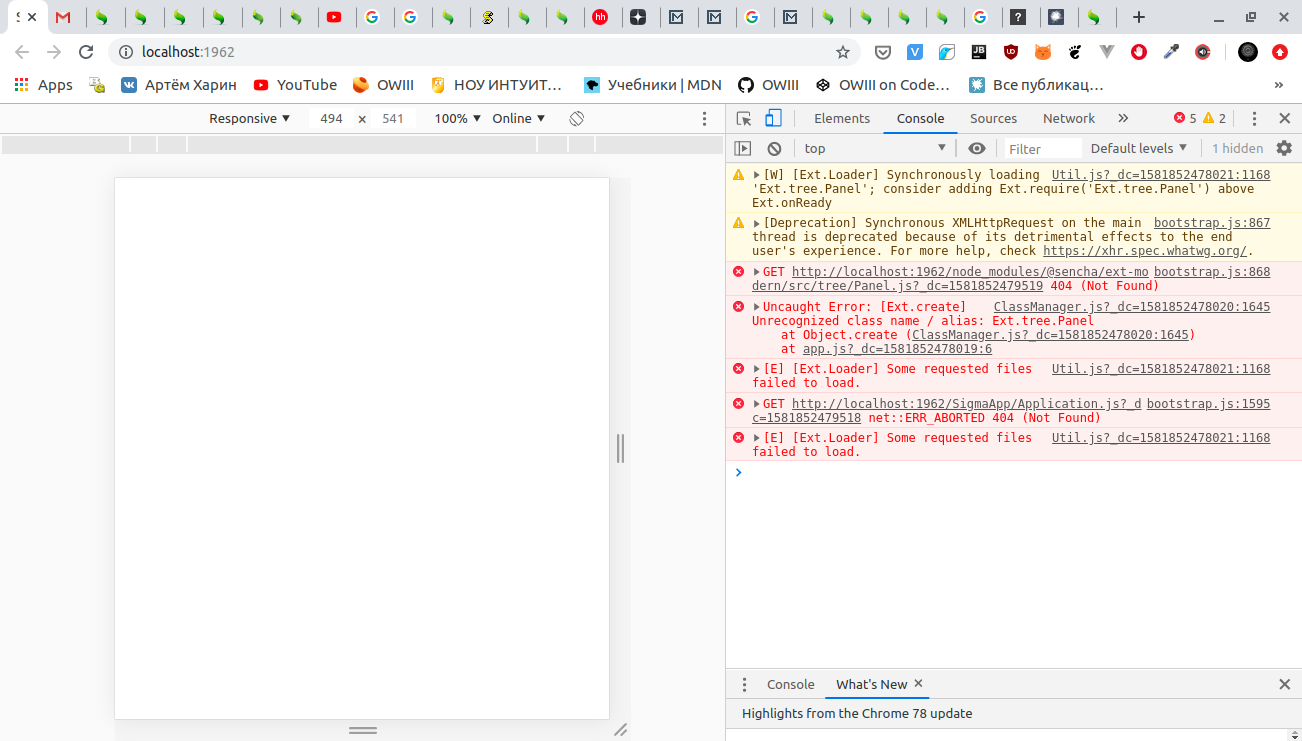This screenshot has height=741, width=1302.
Task: Click the inspect element picker icon
Action: click(743, 118)
